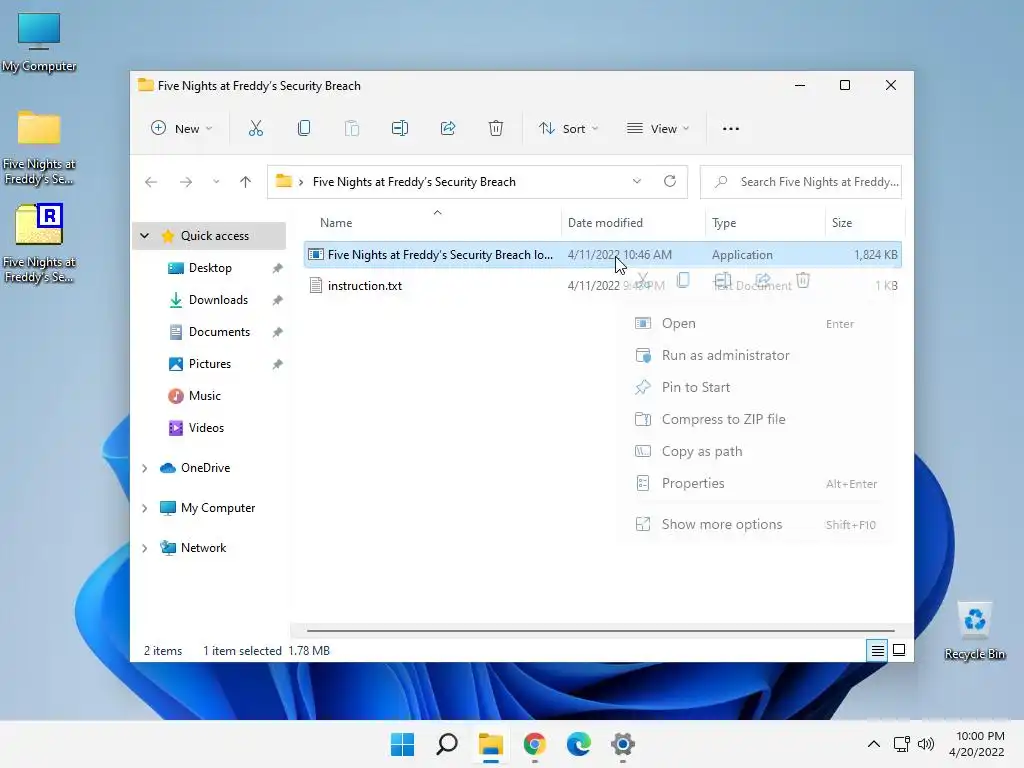Collapse the Quick access tree

coord(145,236)
